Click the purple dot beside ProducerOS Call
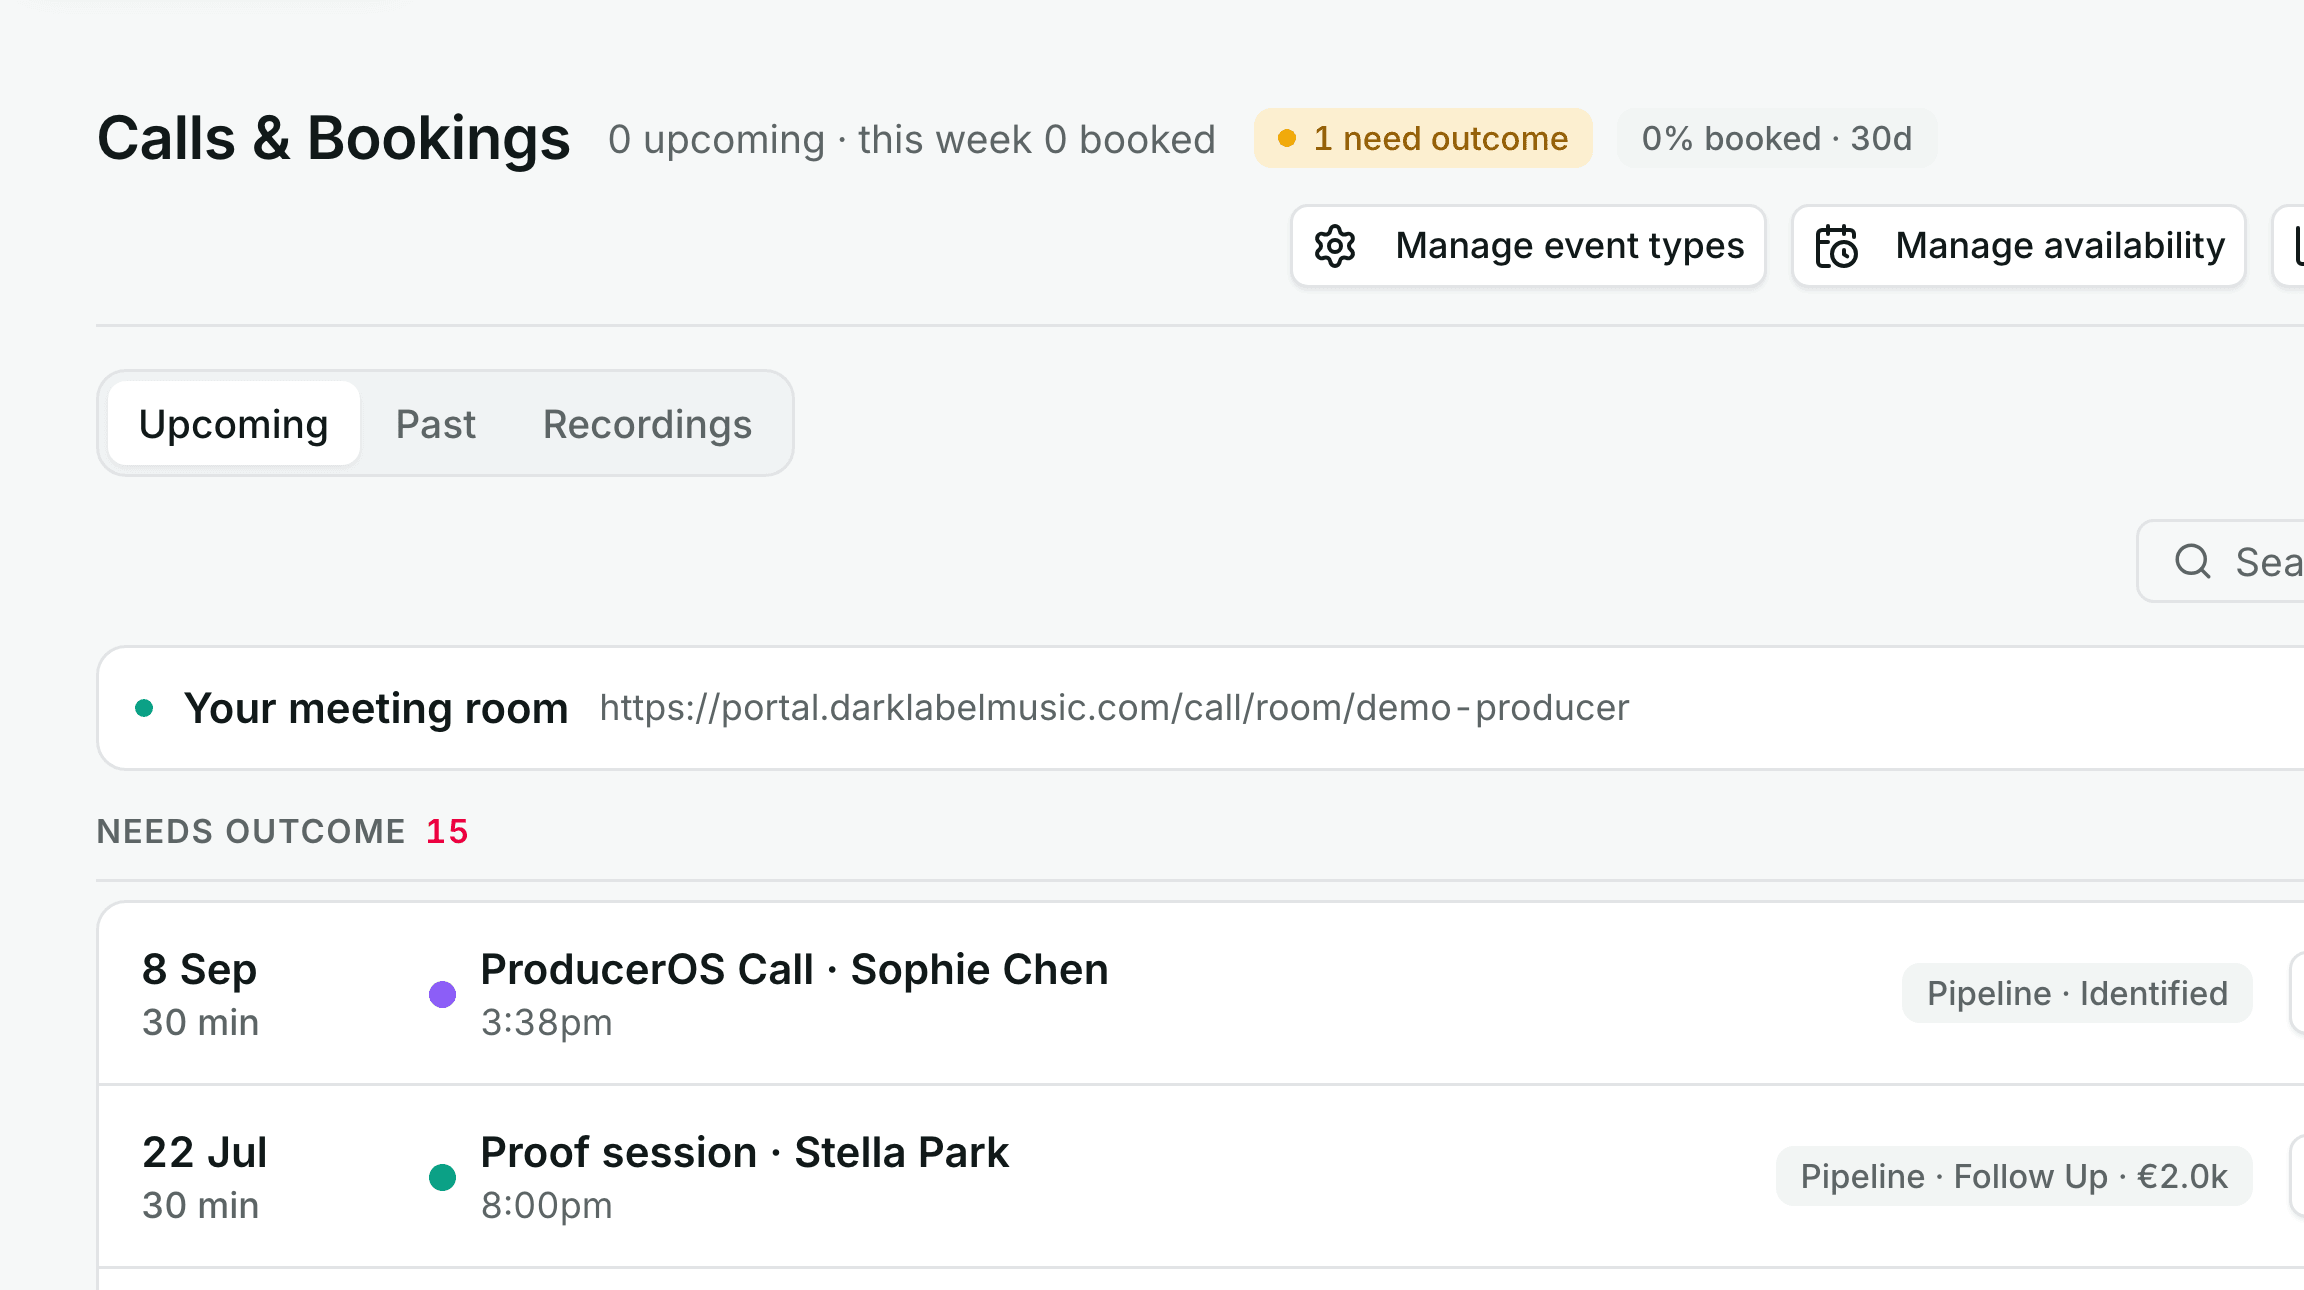The height and width of the screenshot is (1290, 2304). pos(442,994)
